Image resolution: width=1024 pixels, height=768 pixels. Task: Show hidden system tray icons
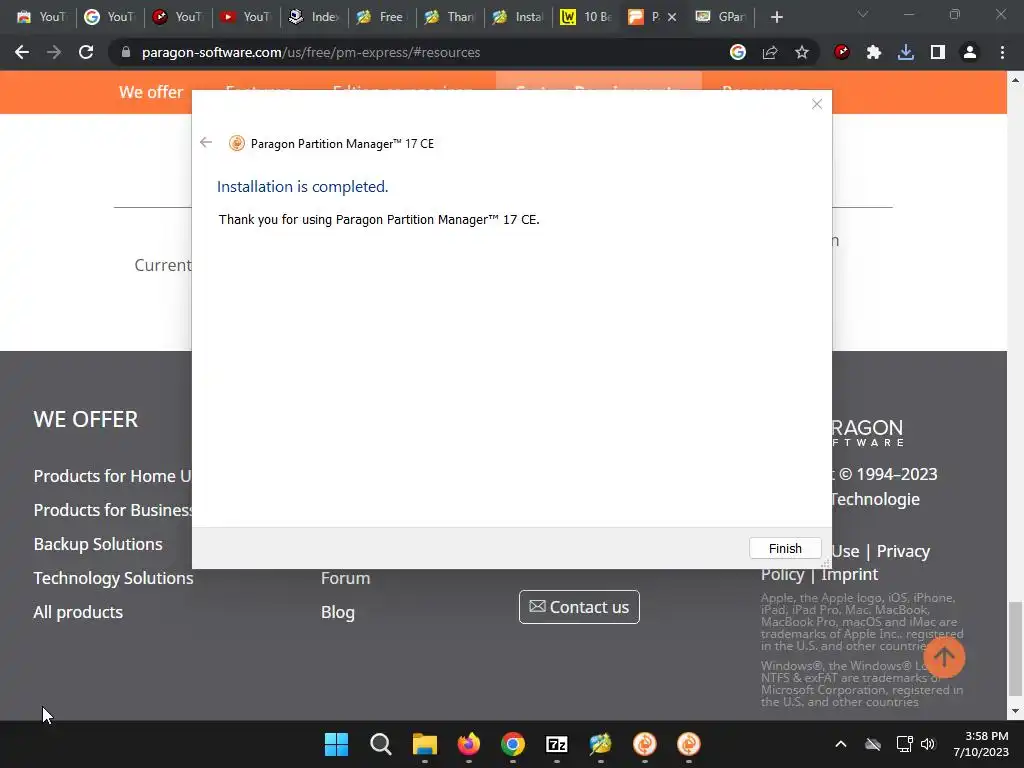tap(841, 744)
